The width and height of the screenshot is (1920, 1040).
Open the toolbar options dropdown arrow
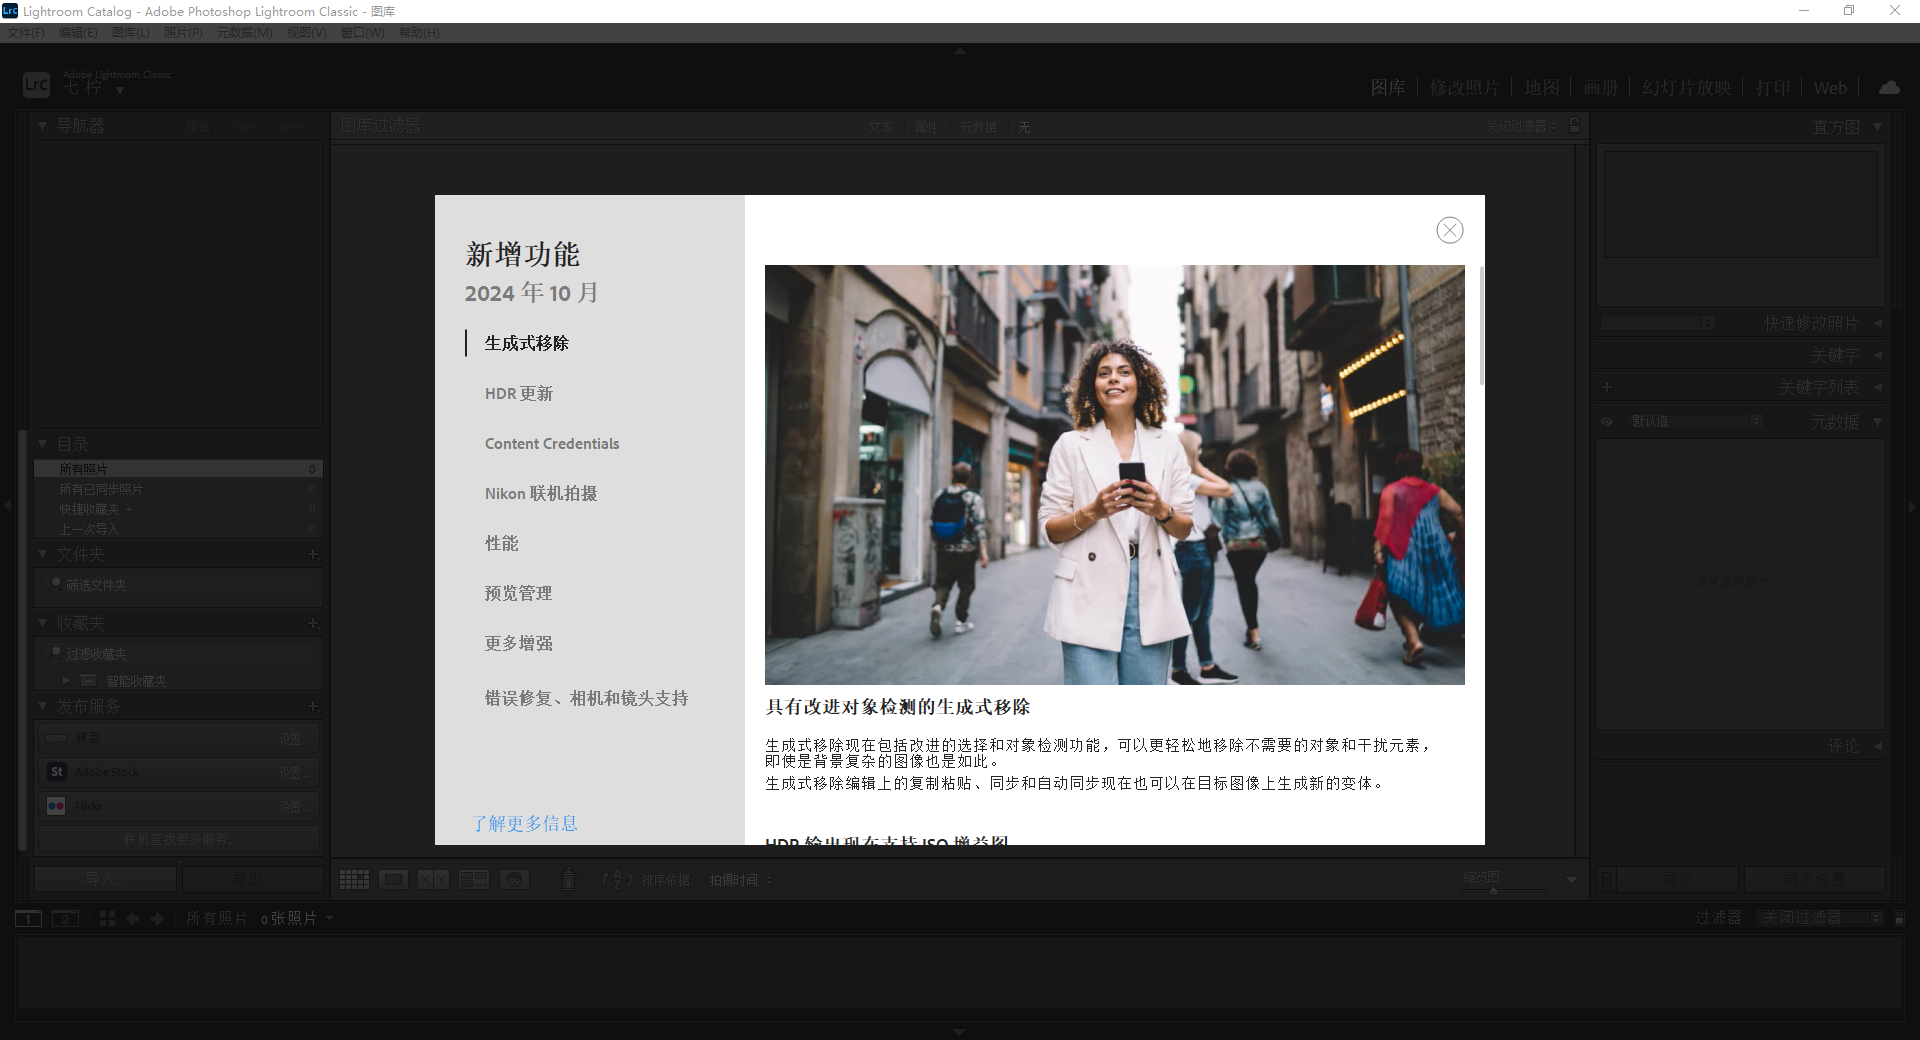[x=1571, y=880]
